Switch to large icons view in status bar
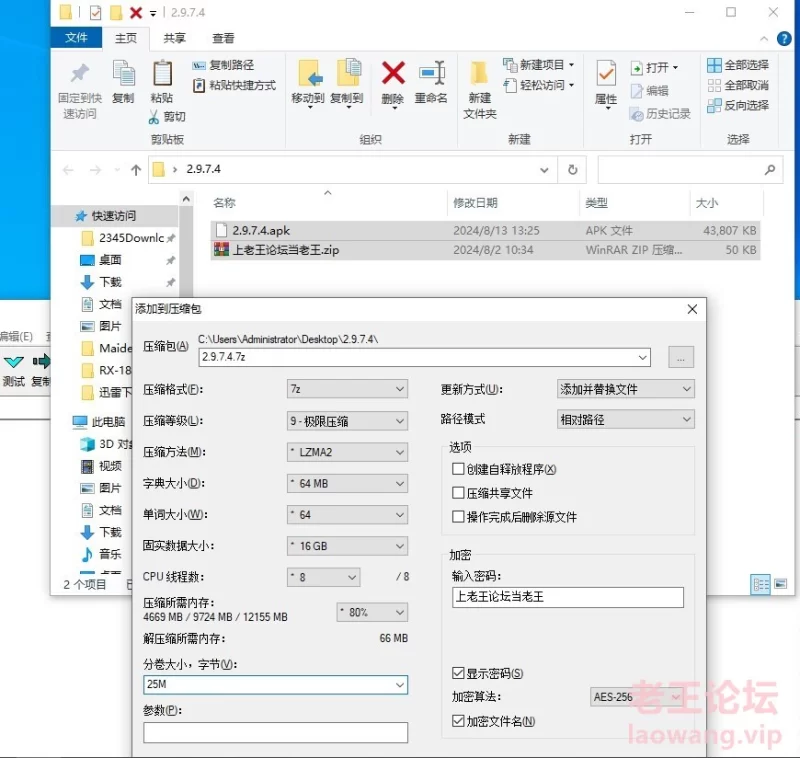This screenshot has height=758, width=800. (781, 584)
